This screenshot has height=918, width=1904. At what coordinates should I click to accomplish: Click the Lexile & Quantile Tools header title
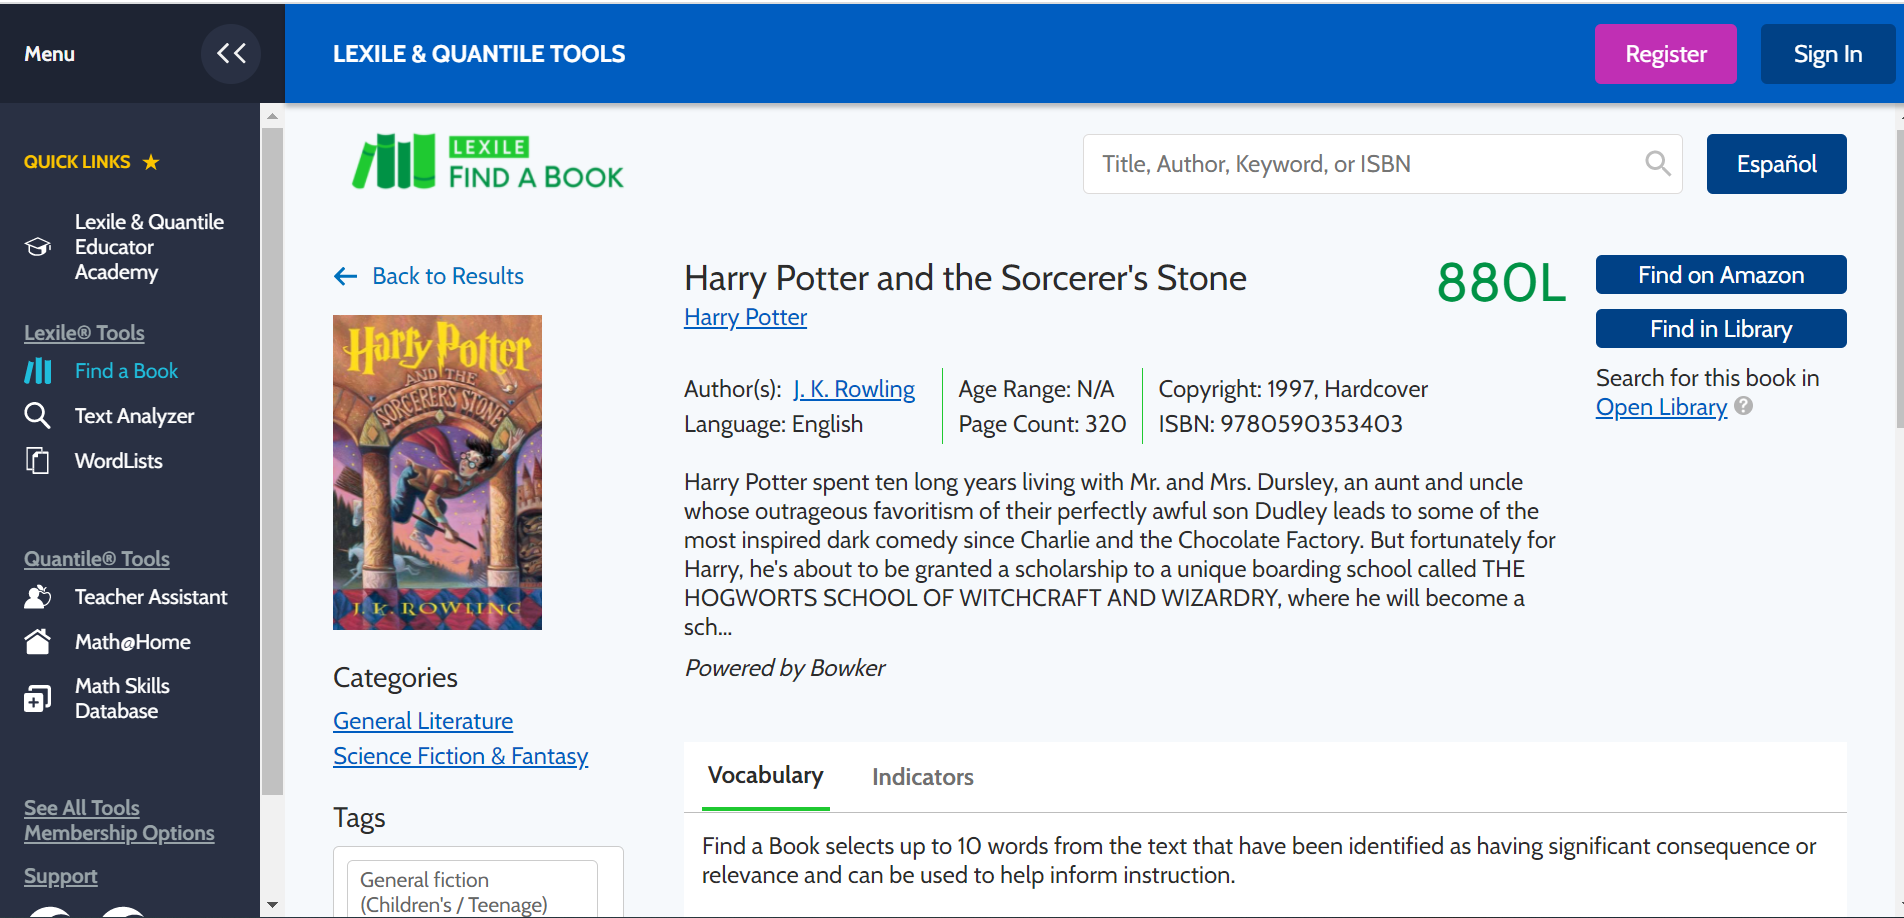click(x=479, y=54)
